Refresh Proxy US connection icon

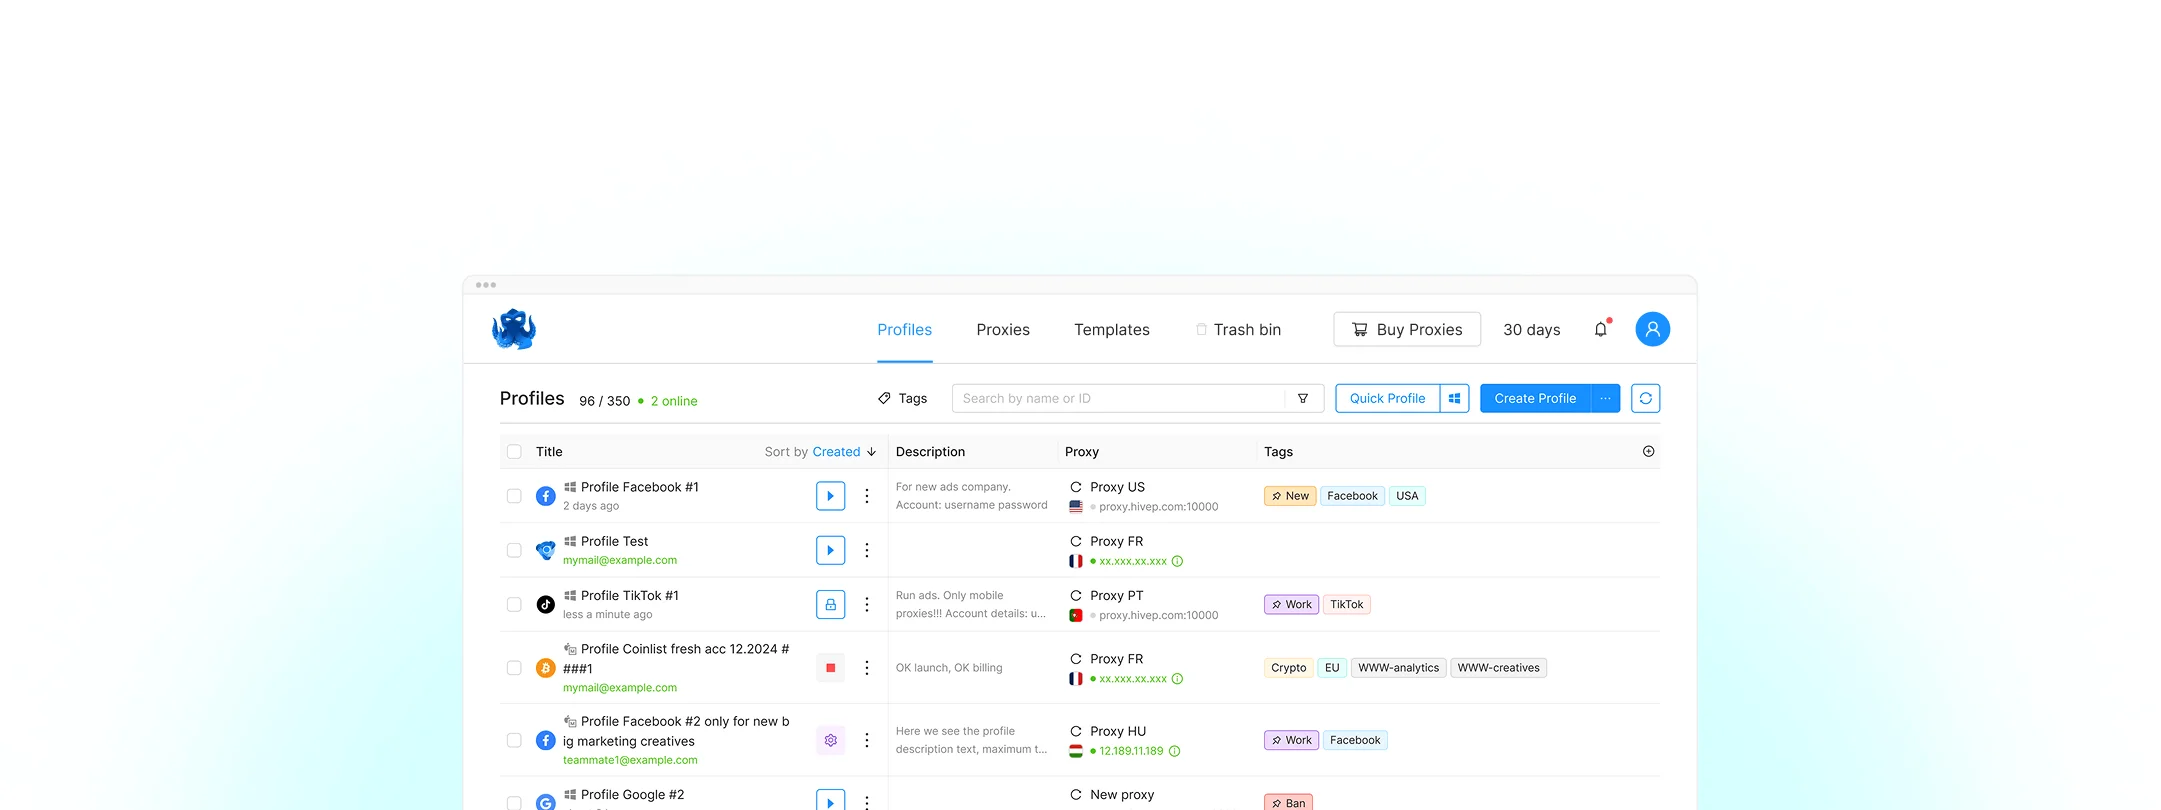1076,487
